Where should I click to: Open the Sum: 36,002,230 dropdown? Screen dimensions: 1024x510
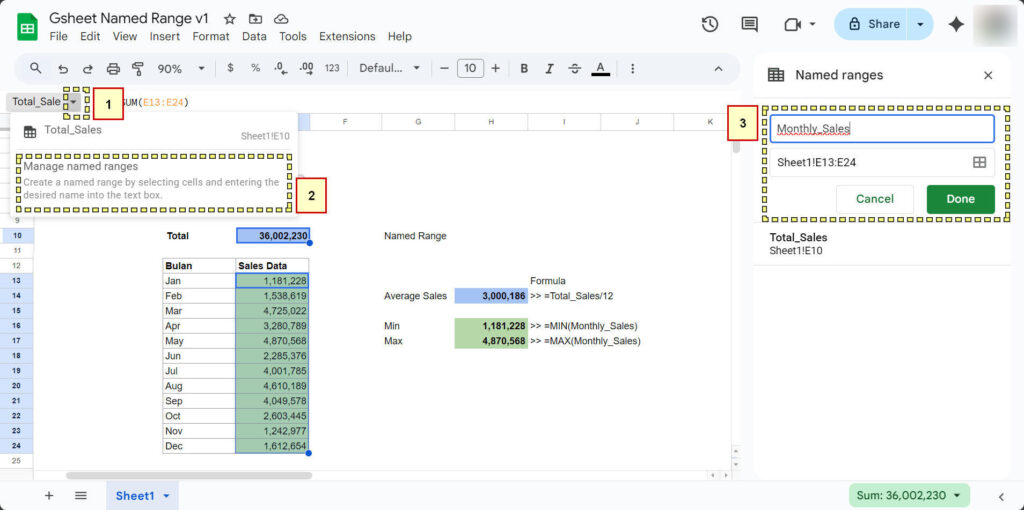point(909,496)
